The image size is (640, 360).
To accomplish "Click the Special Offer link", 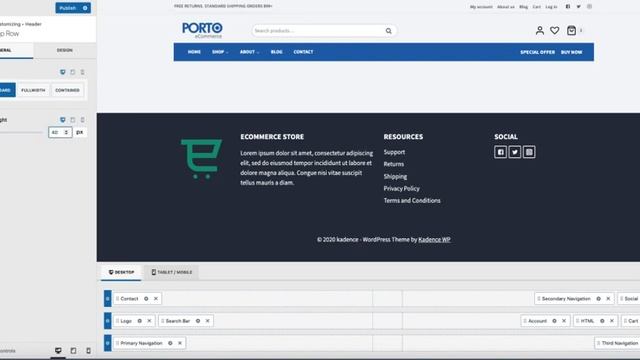I will (x=537, y=52).
